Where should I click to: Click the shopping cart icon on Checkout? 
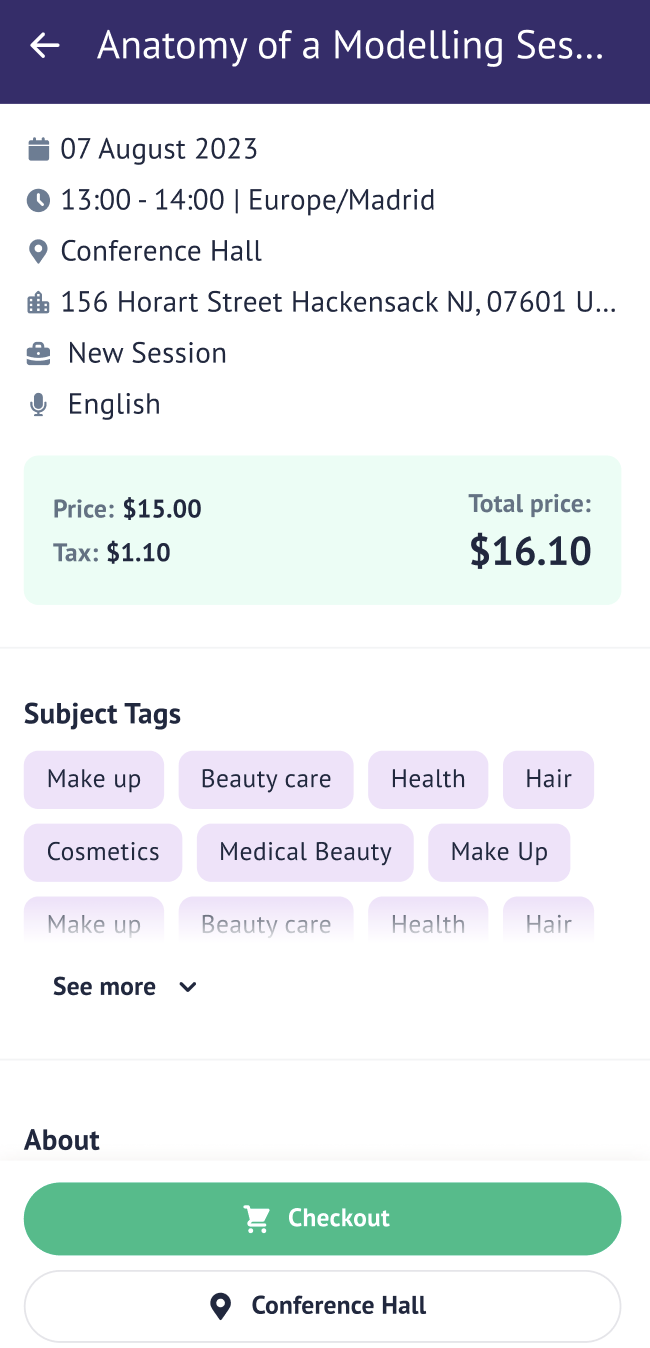coord(257,1218)
